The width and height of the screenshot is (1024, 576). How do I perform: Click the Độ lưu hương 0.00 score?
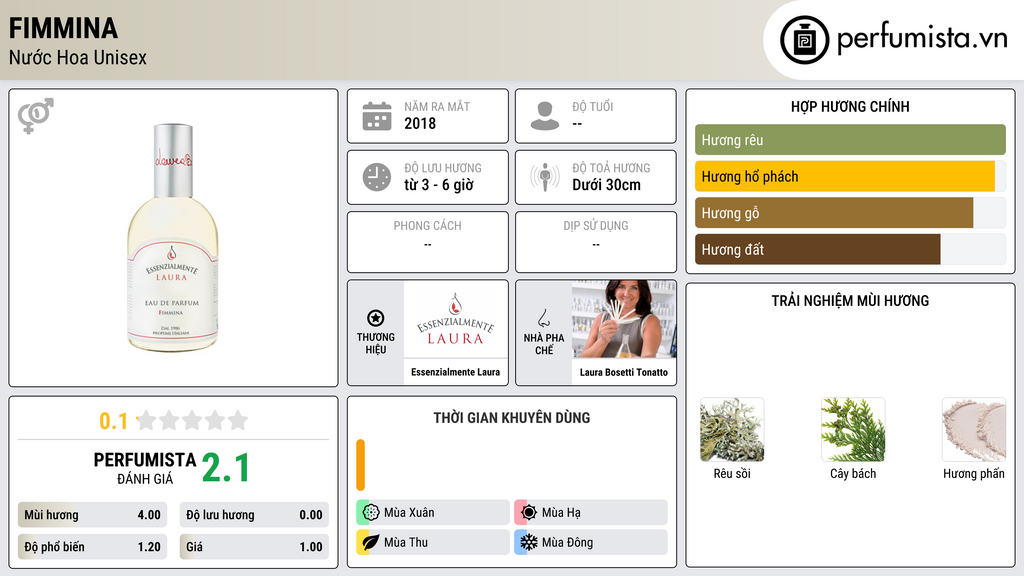[x=254, y=515]
